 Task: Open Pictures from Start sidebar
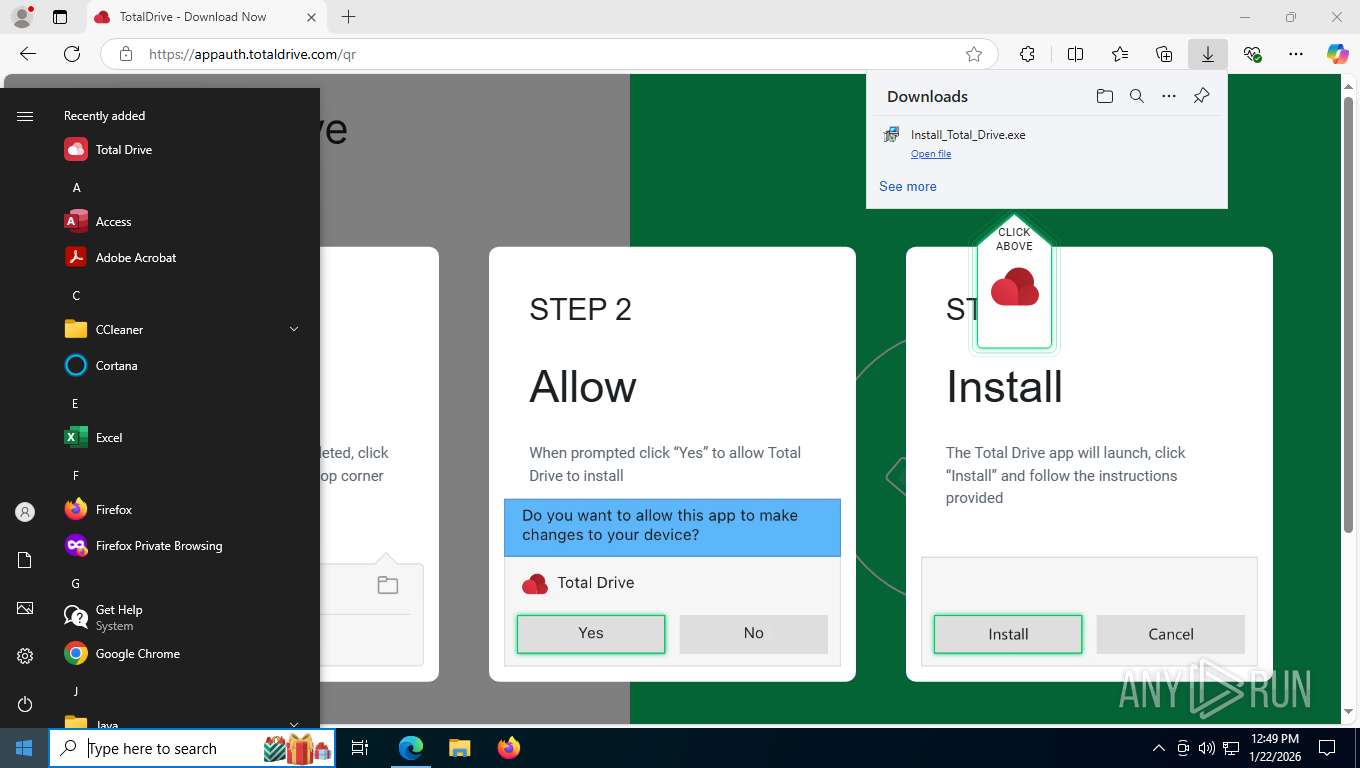click(x=25, y=608)
